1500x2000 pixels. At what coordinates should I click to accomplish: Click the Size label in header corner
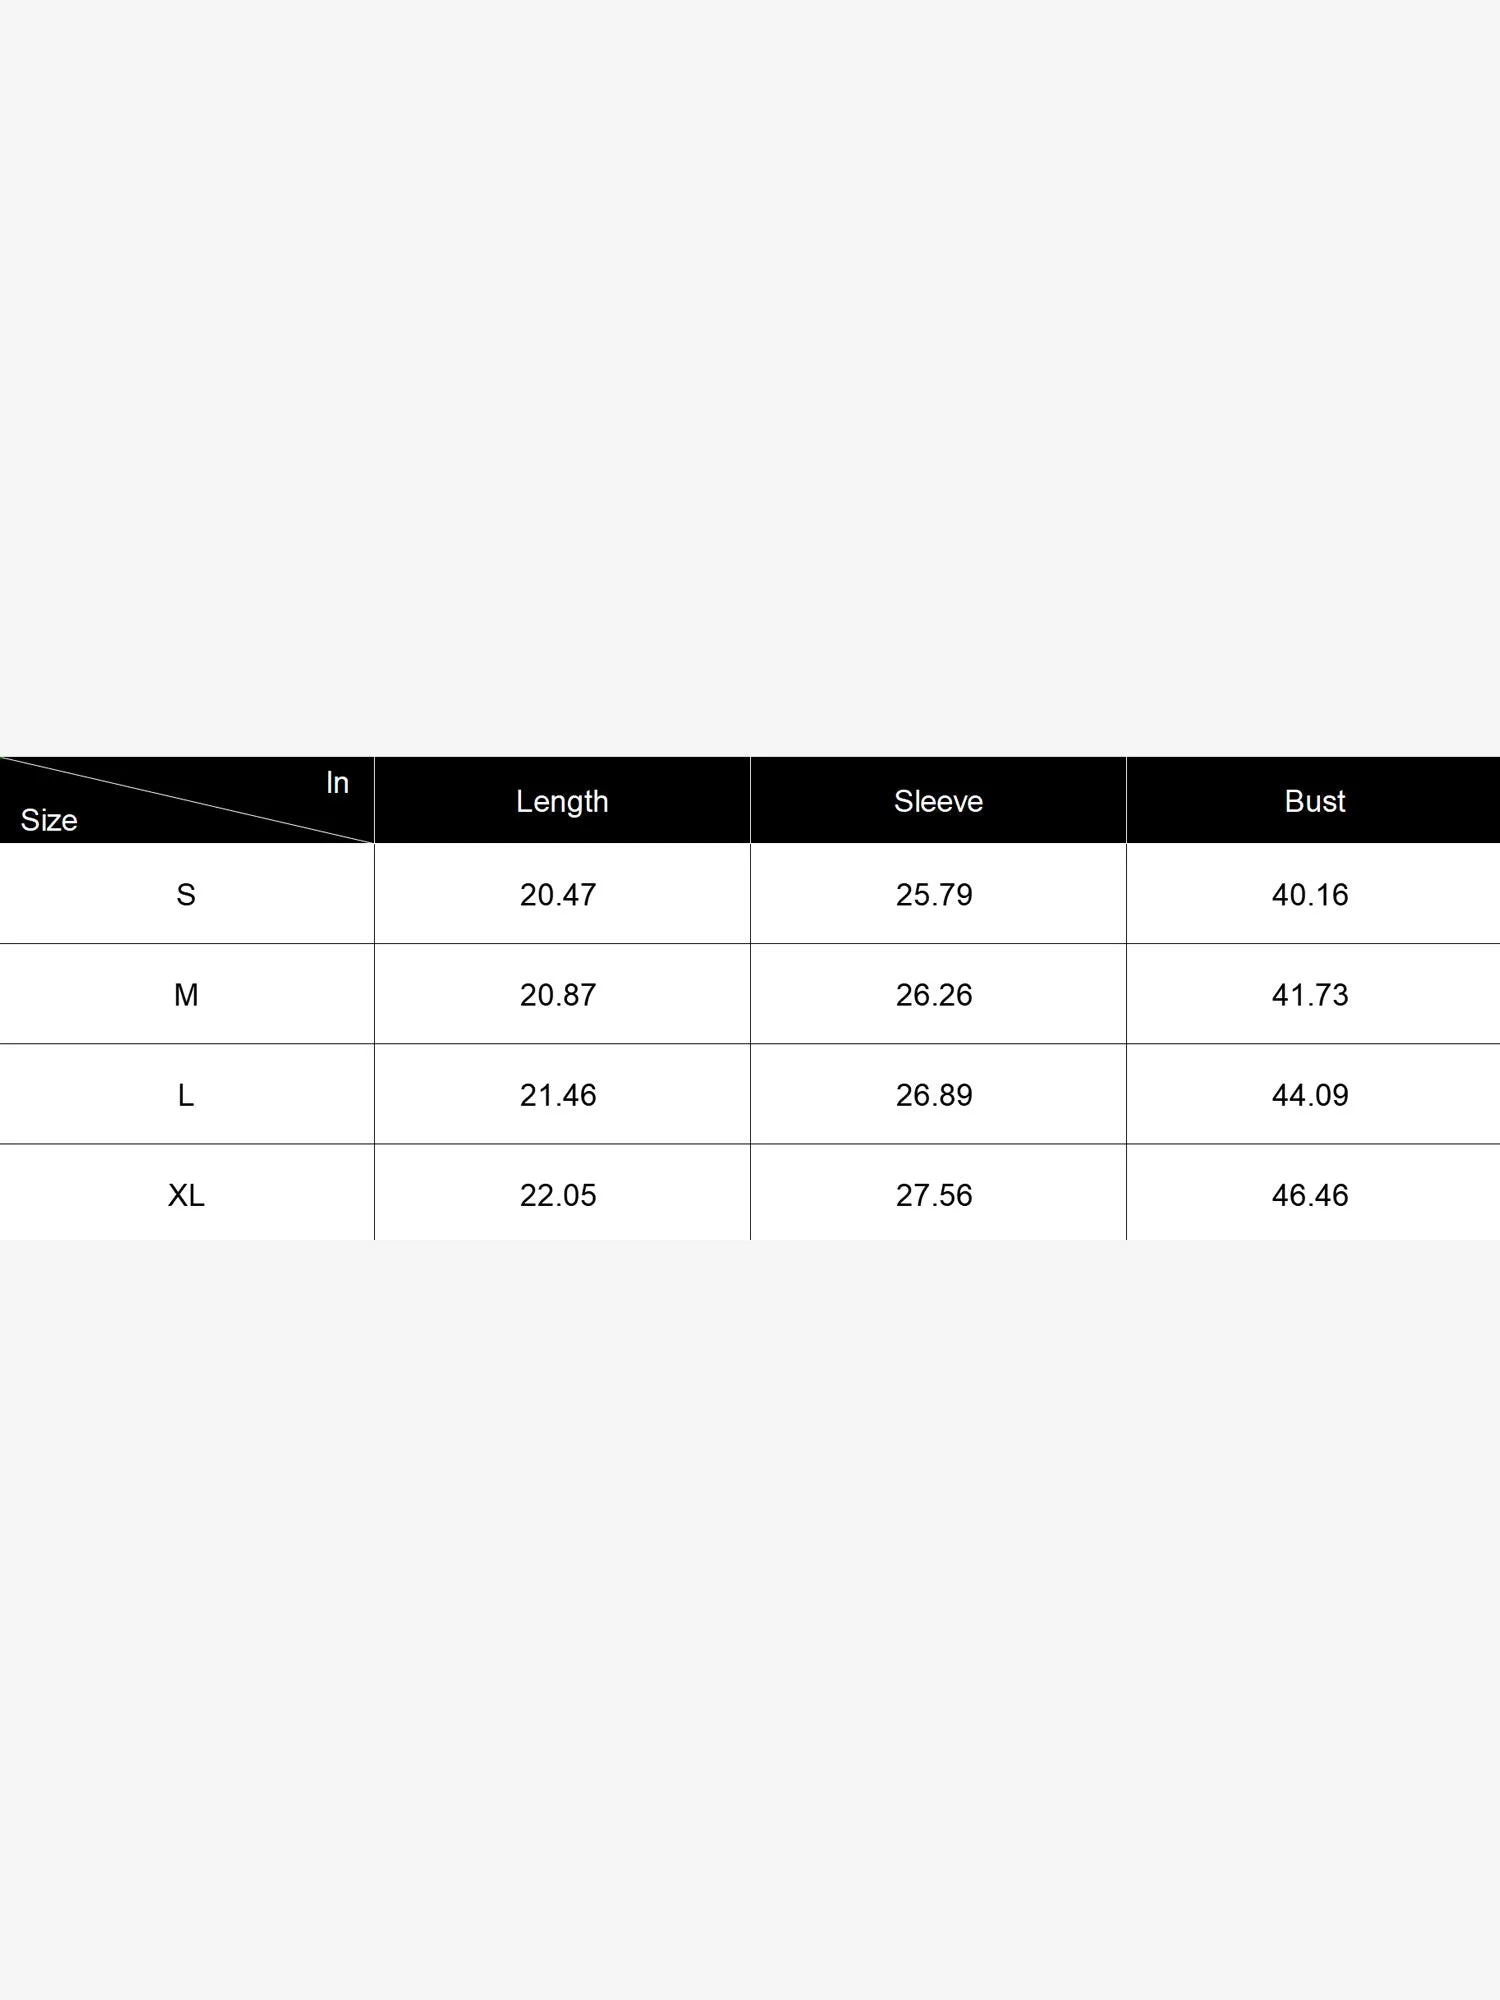coord(49,820)
